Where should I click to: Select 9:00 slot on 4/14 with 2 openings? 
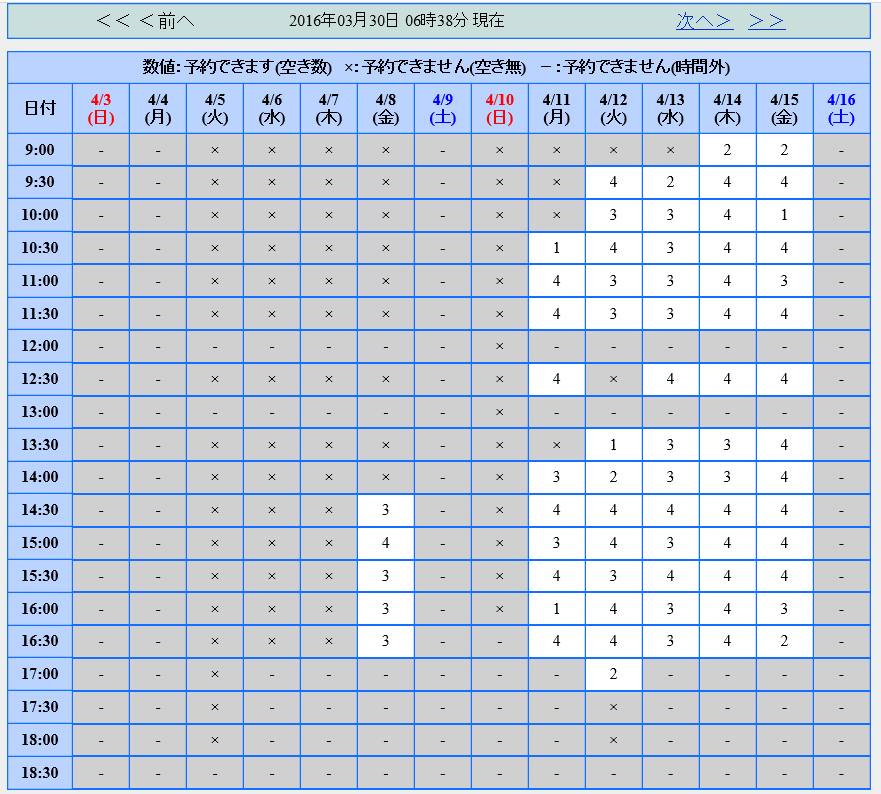click(x=727, y=150)
